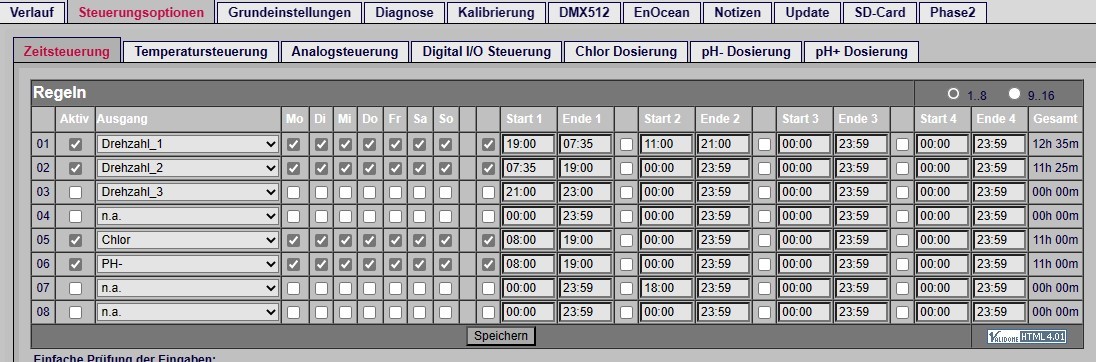The height and width of the screenshot is (362, 1096).
Task: Disable Aktiv checkbox for rule 06
Action: pyautogui.click(x=75, y=263)
